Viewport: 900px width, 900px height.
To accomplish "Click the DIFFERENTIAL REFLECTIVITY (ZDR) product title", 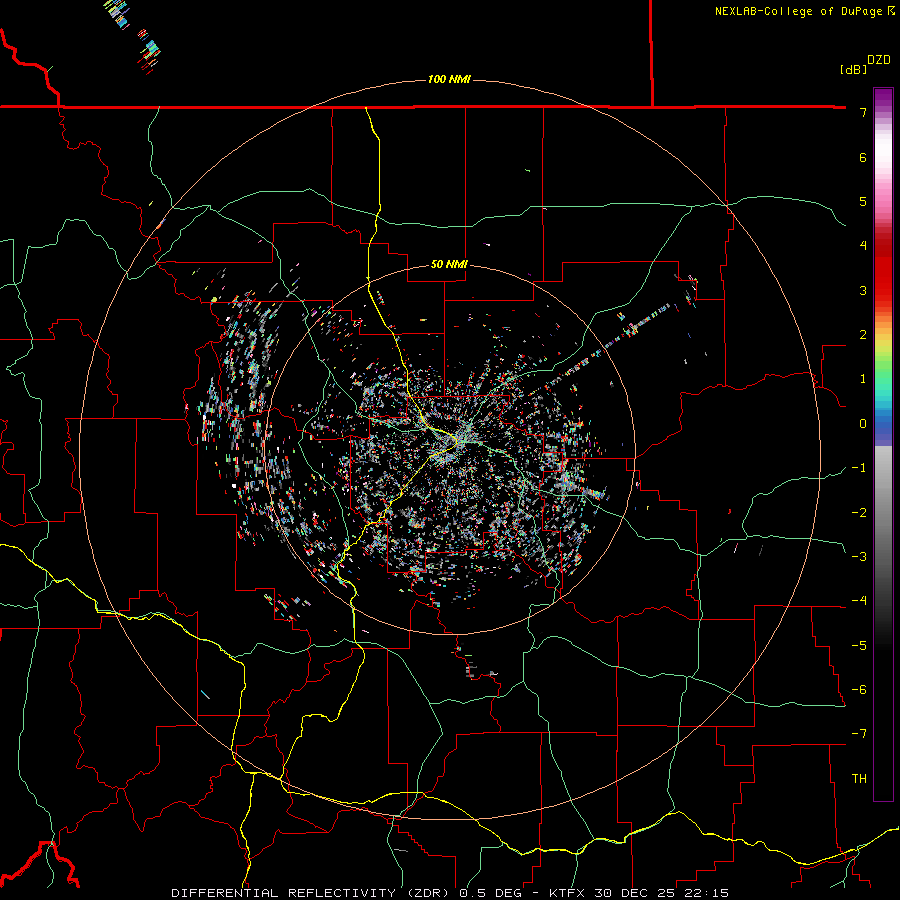I will pyautogui.click(x=312, y=893).
